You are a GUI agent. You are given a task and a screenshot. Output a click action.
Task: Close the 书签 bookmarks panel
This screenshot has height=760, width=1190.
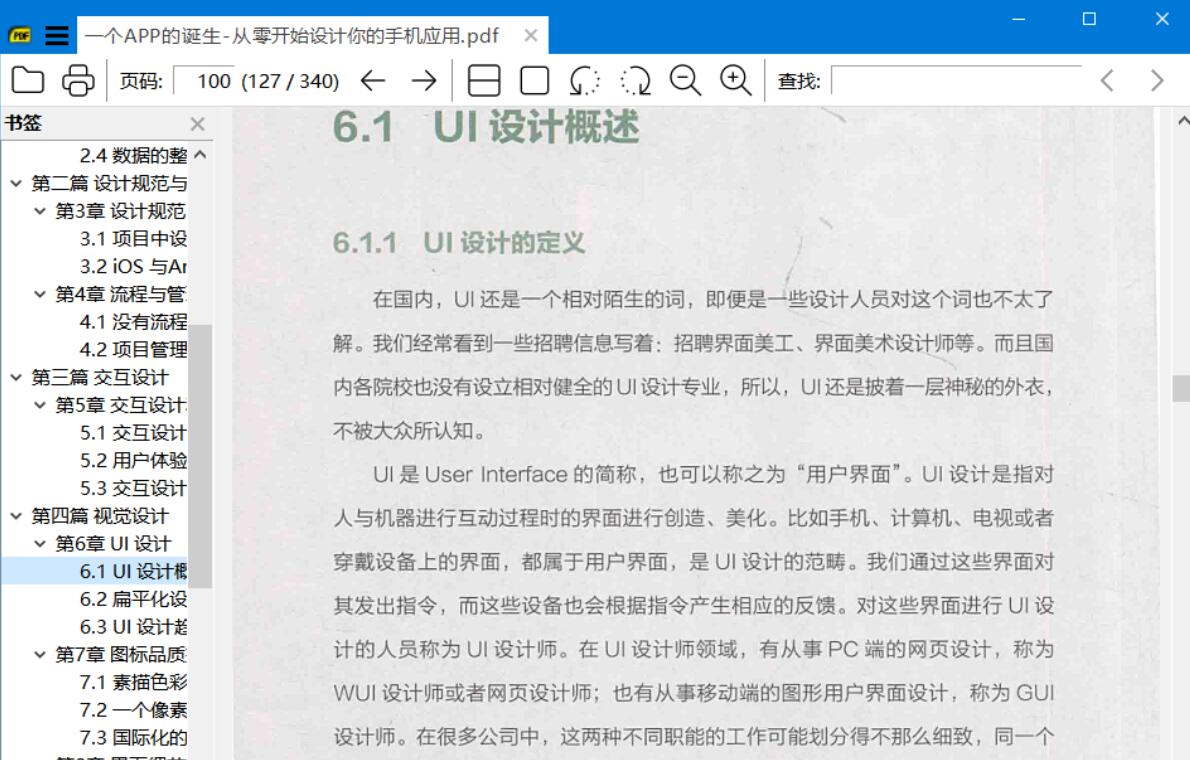click(x=197, y=124)
